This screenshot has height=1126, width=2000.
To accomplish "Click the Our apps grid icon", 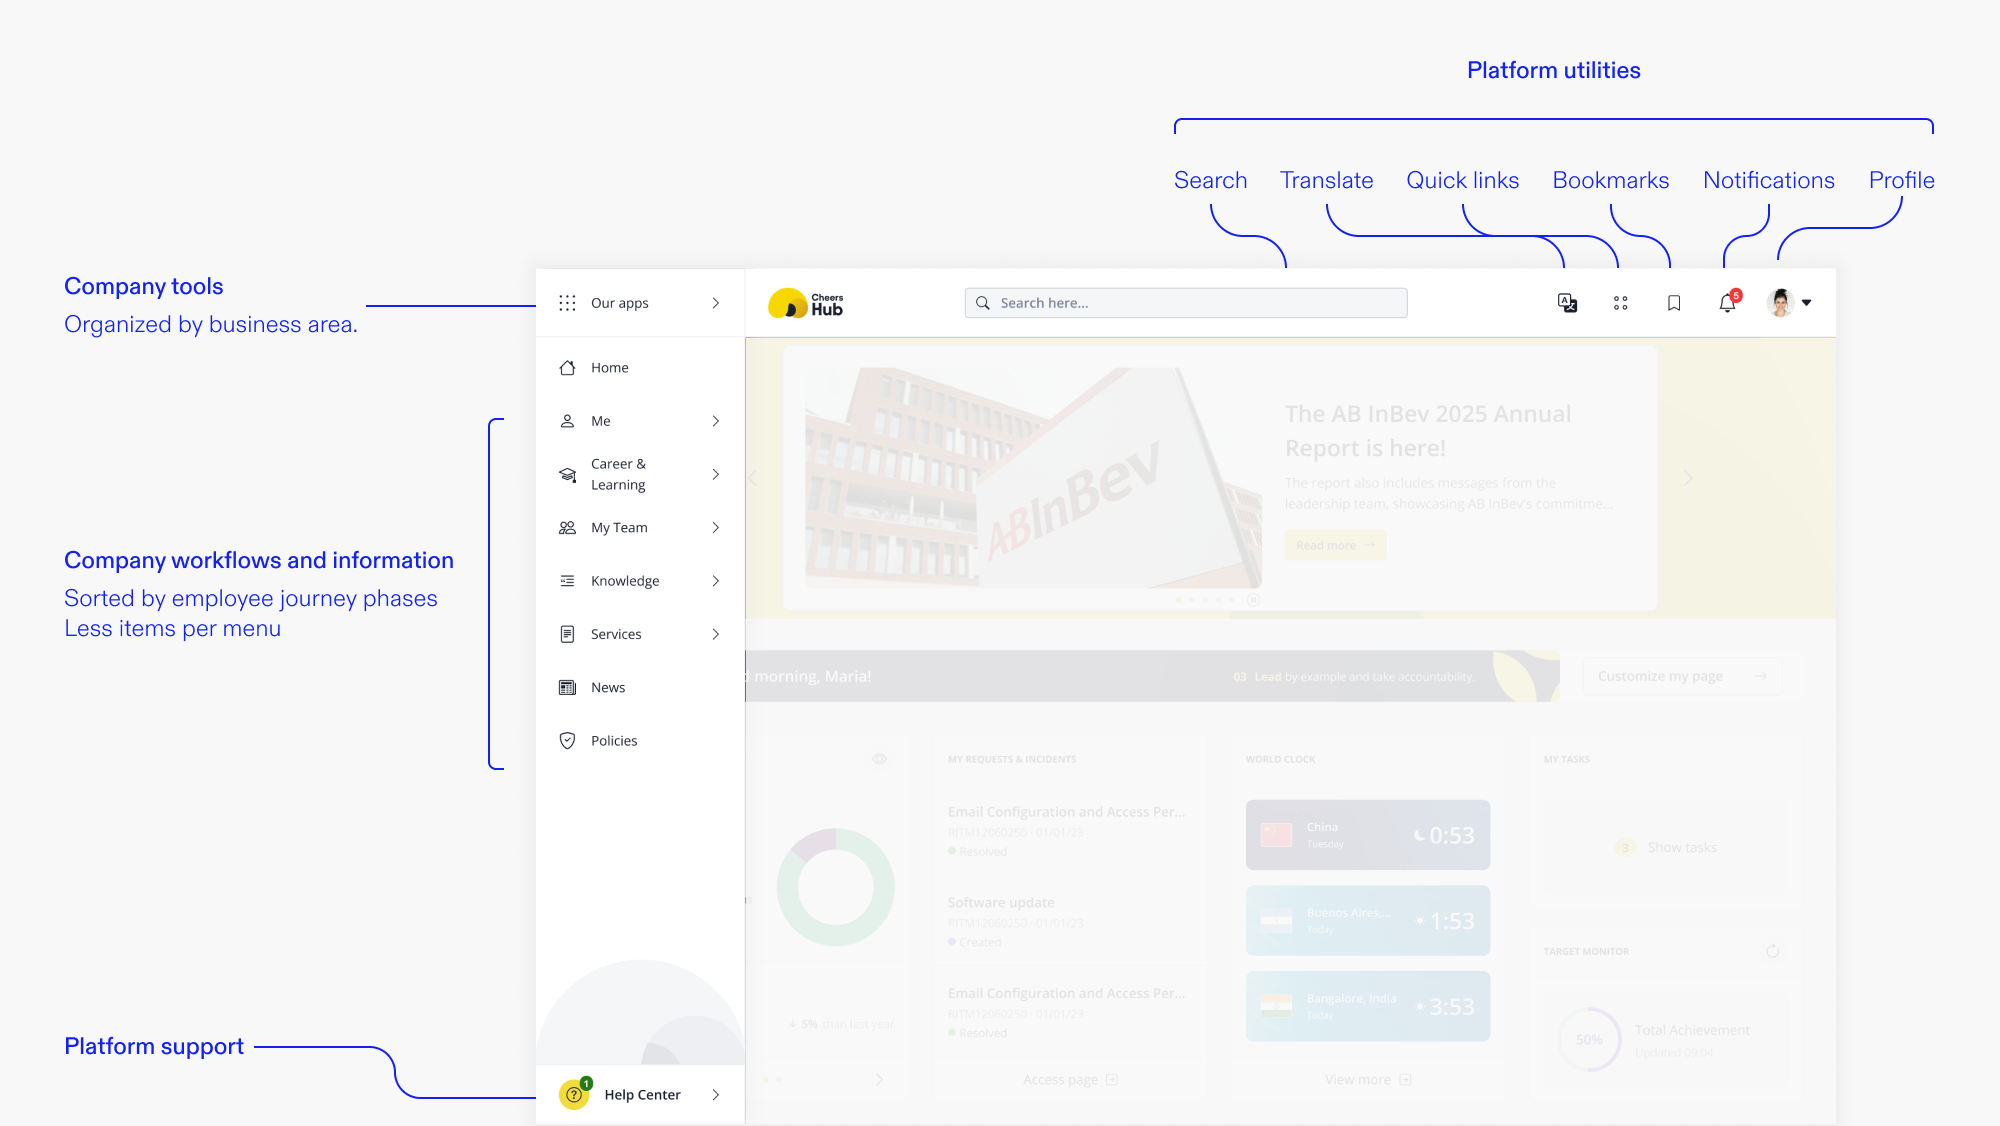I will coord(567,303).
